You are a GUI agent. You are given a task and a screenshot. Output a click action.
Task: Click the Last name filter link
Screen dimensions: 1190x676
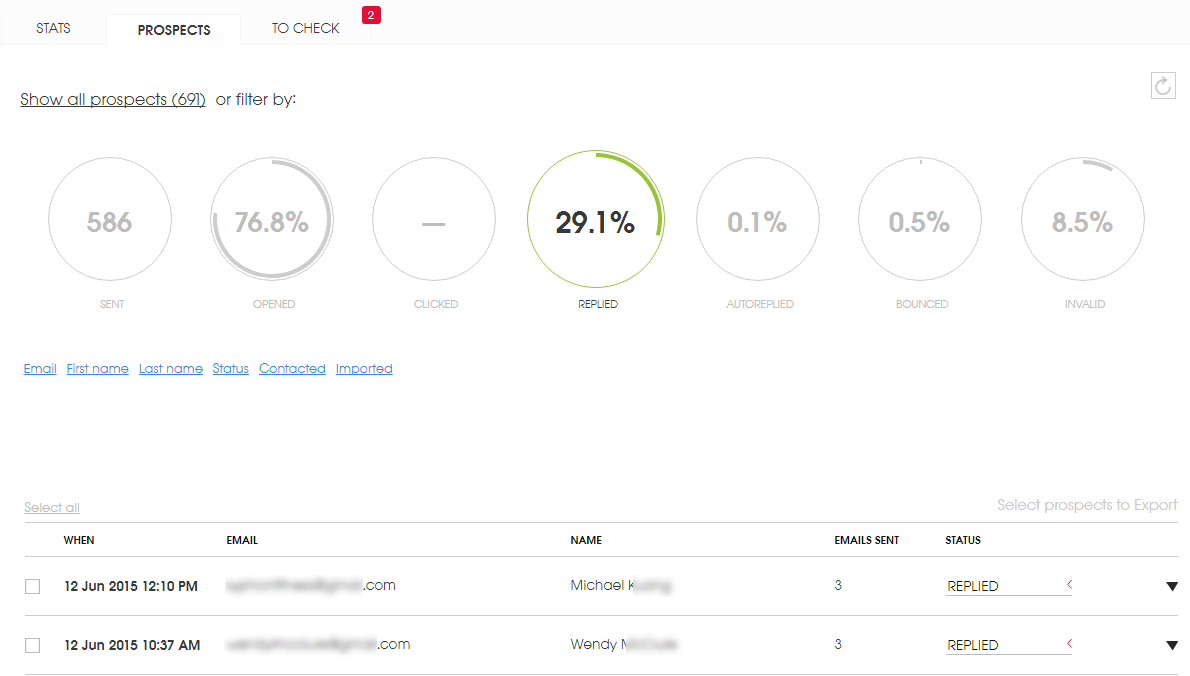coord(171,369)
